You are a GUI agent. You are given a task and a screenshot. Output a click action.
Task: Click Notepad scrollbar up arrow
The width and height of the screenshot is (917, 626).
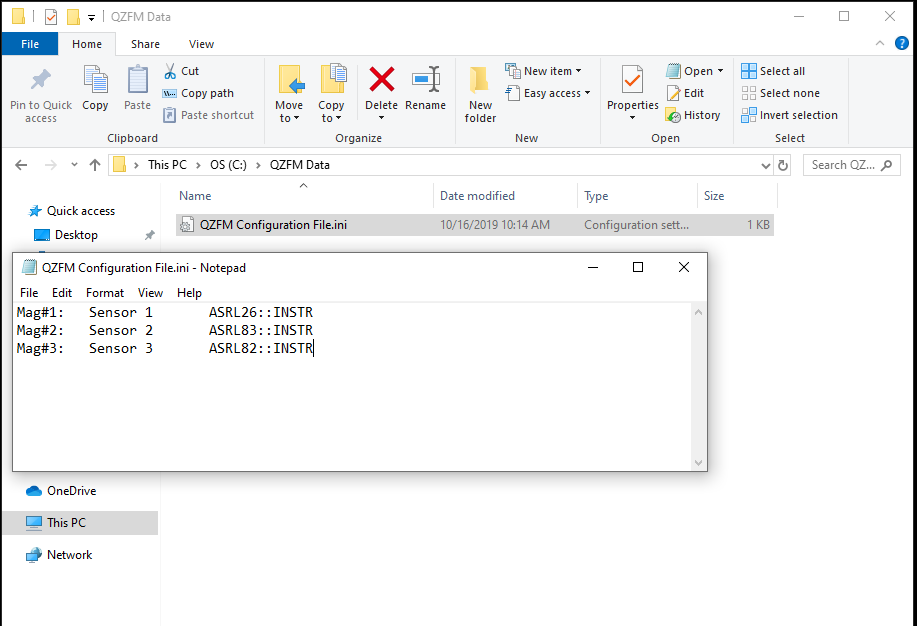[x=698, y=312]
